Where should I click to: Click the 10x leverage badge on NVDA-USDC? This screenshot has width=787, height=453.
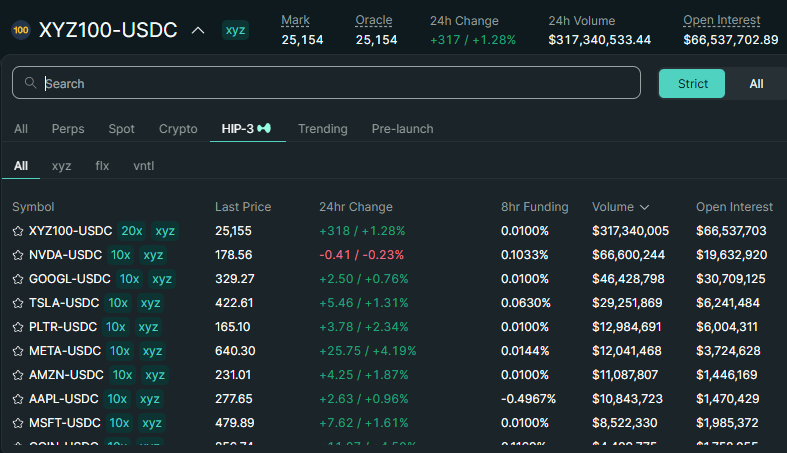pyautogui.click(x=120, y=255)
